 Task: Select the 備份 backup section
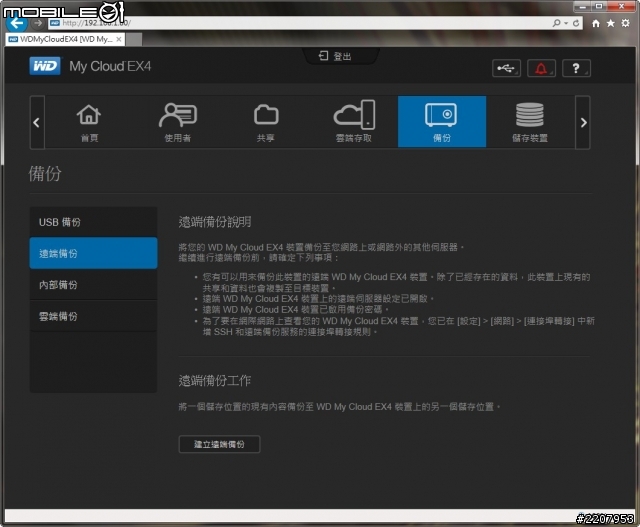click(x=442, y=122)
